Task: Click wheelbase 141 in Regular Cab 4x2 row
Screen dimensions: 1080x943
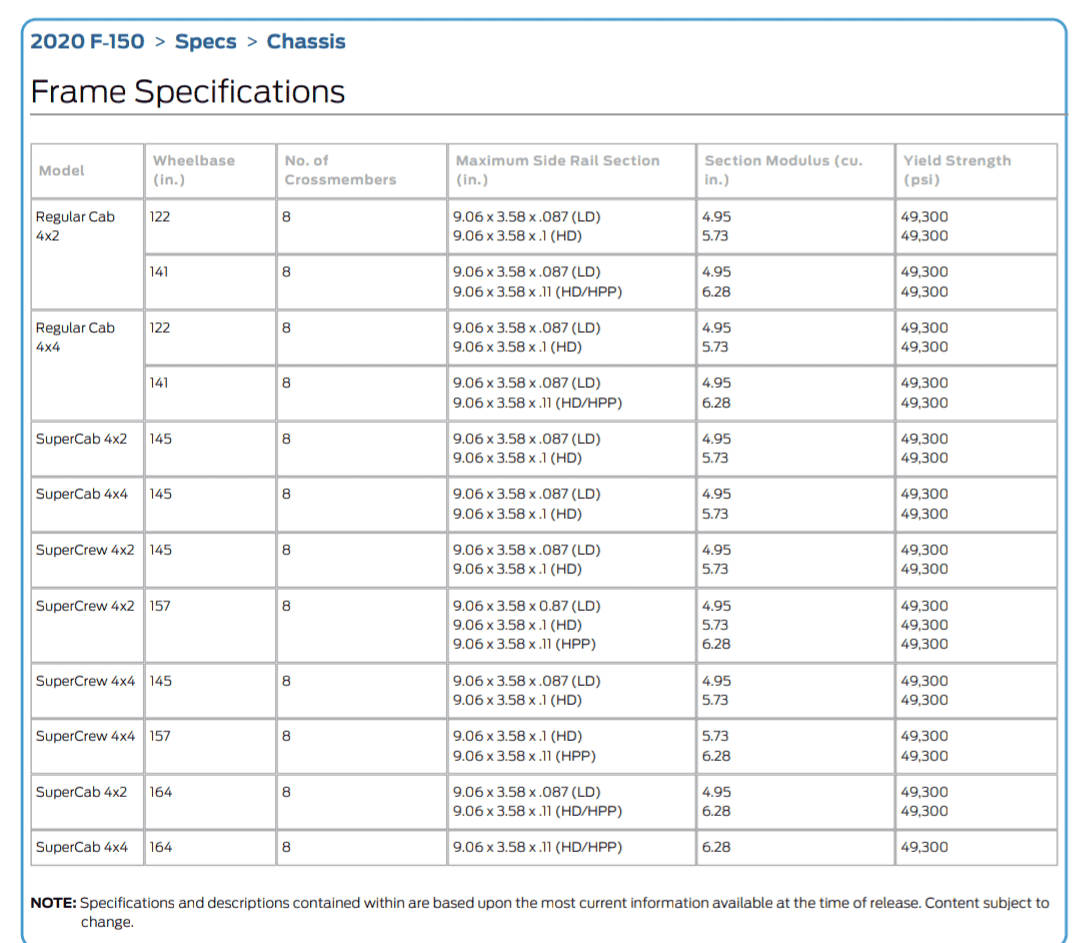Action: tap(159, 271)
